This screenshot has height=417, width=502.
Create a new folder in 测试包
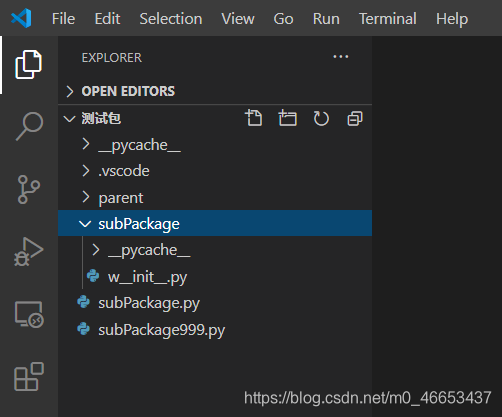click(x=287, y=118)
